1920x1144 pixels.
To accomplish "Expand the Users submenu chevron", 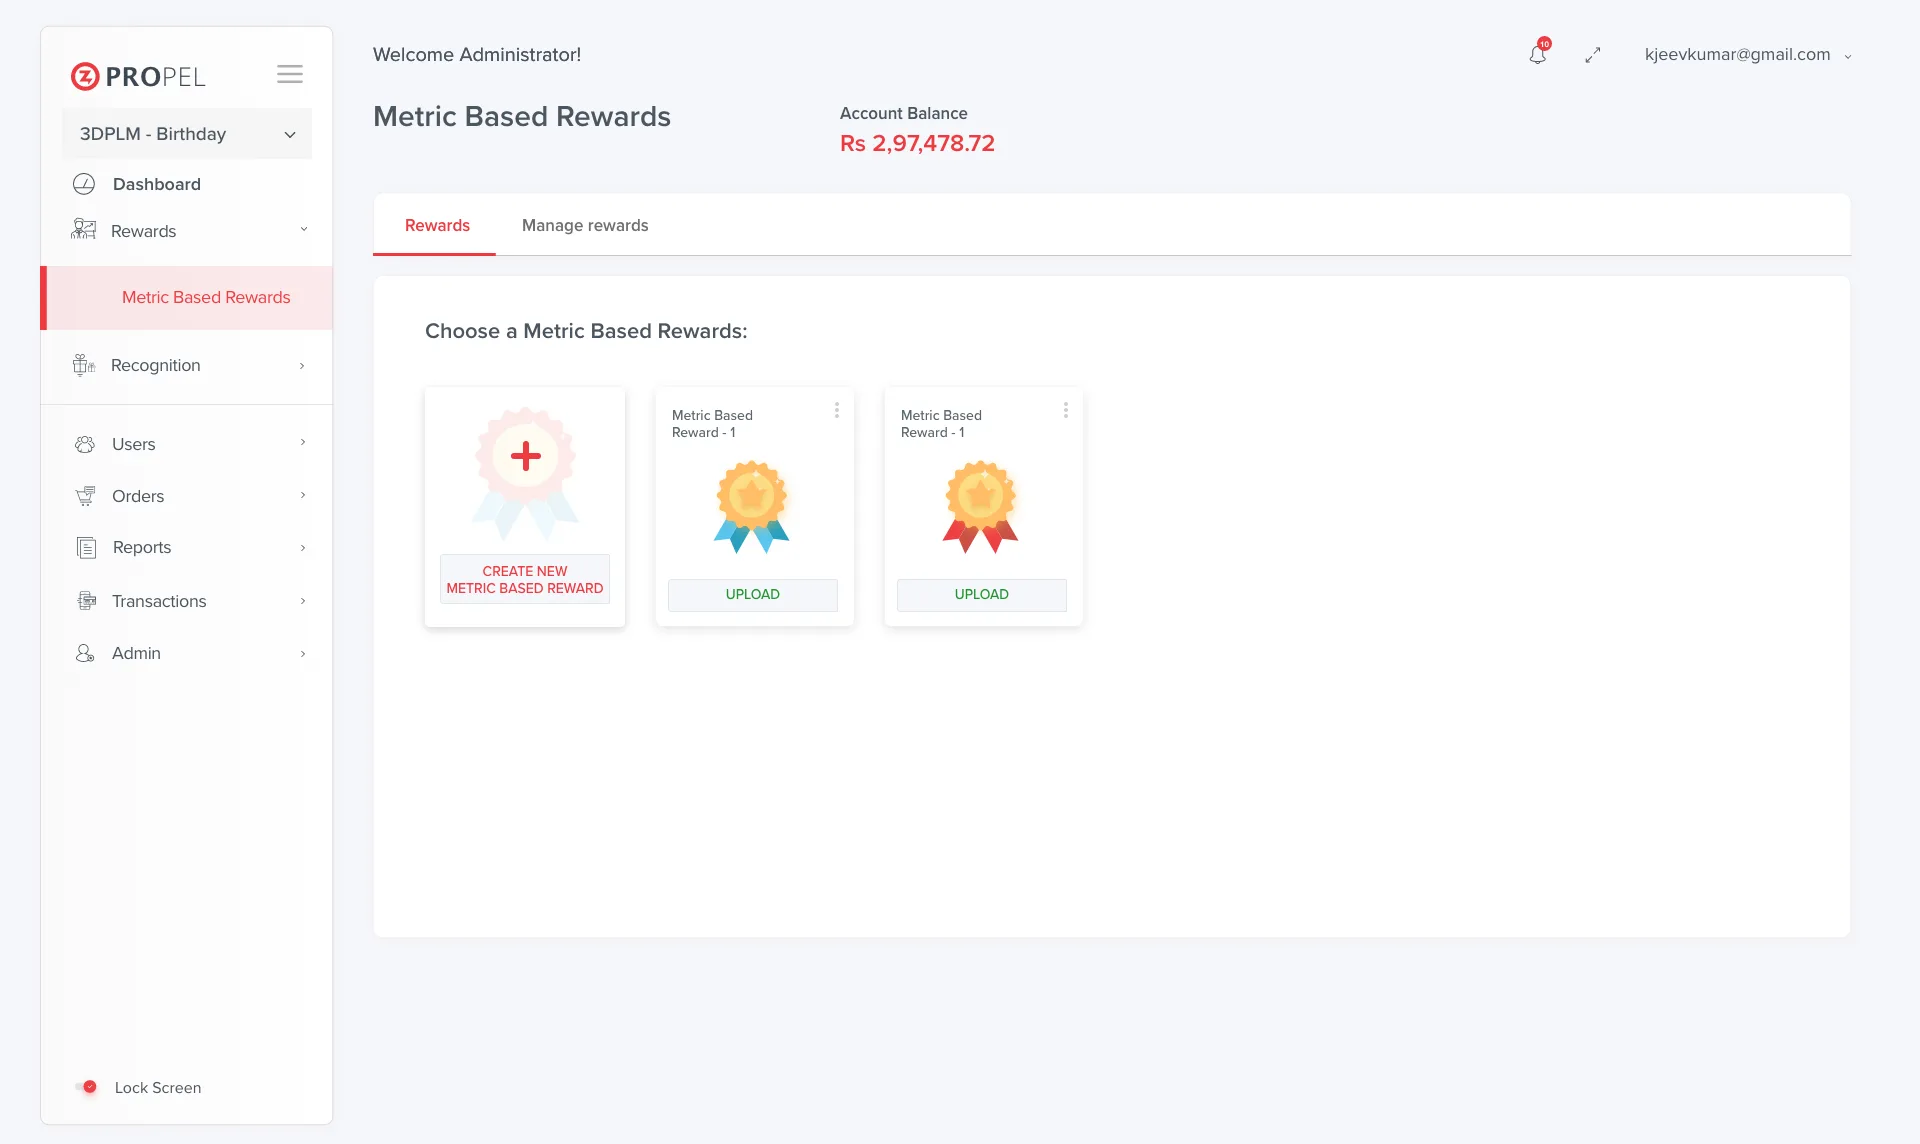I will click(303, 443).
